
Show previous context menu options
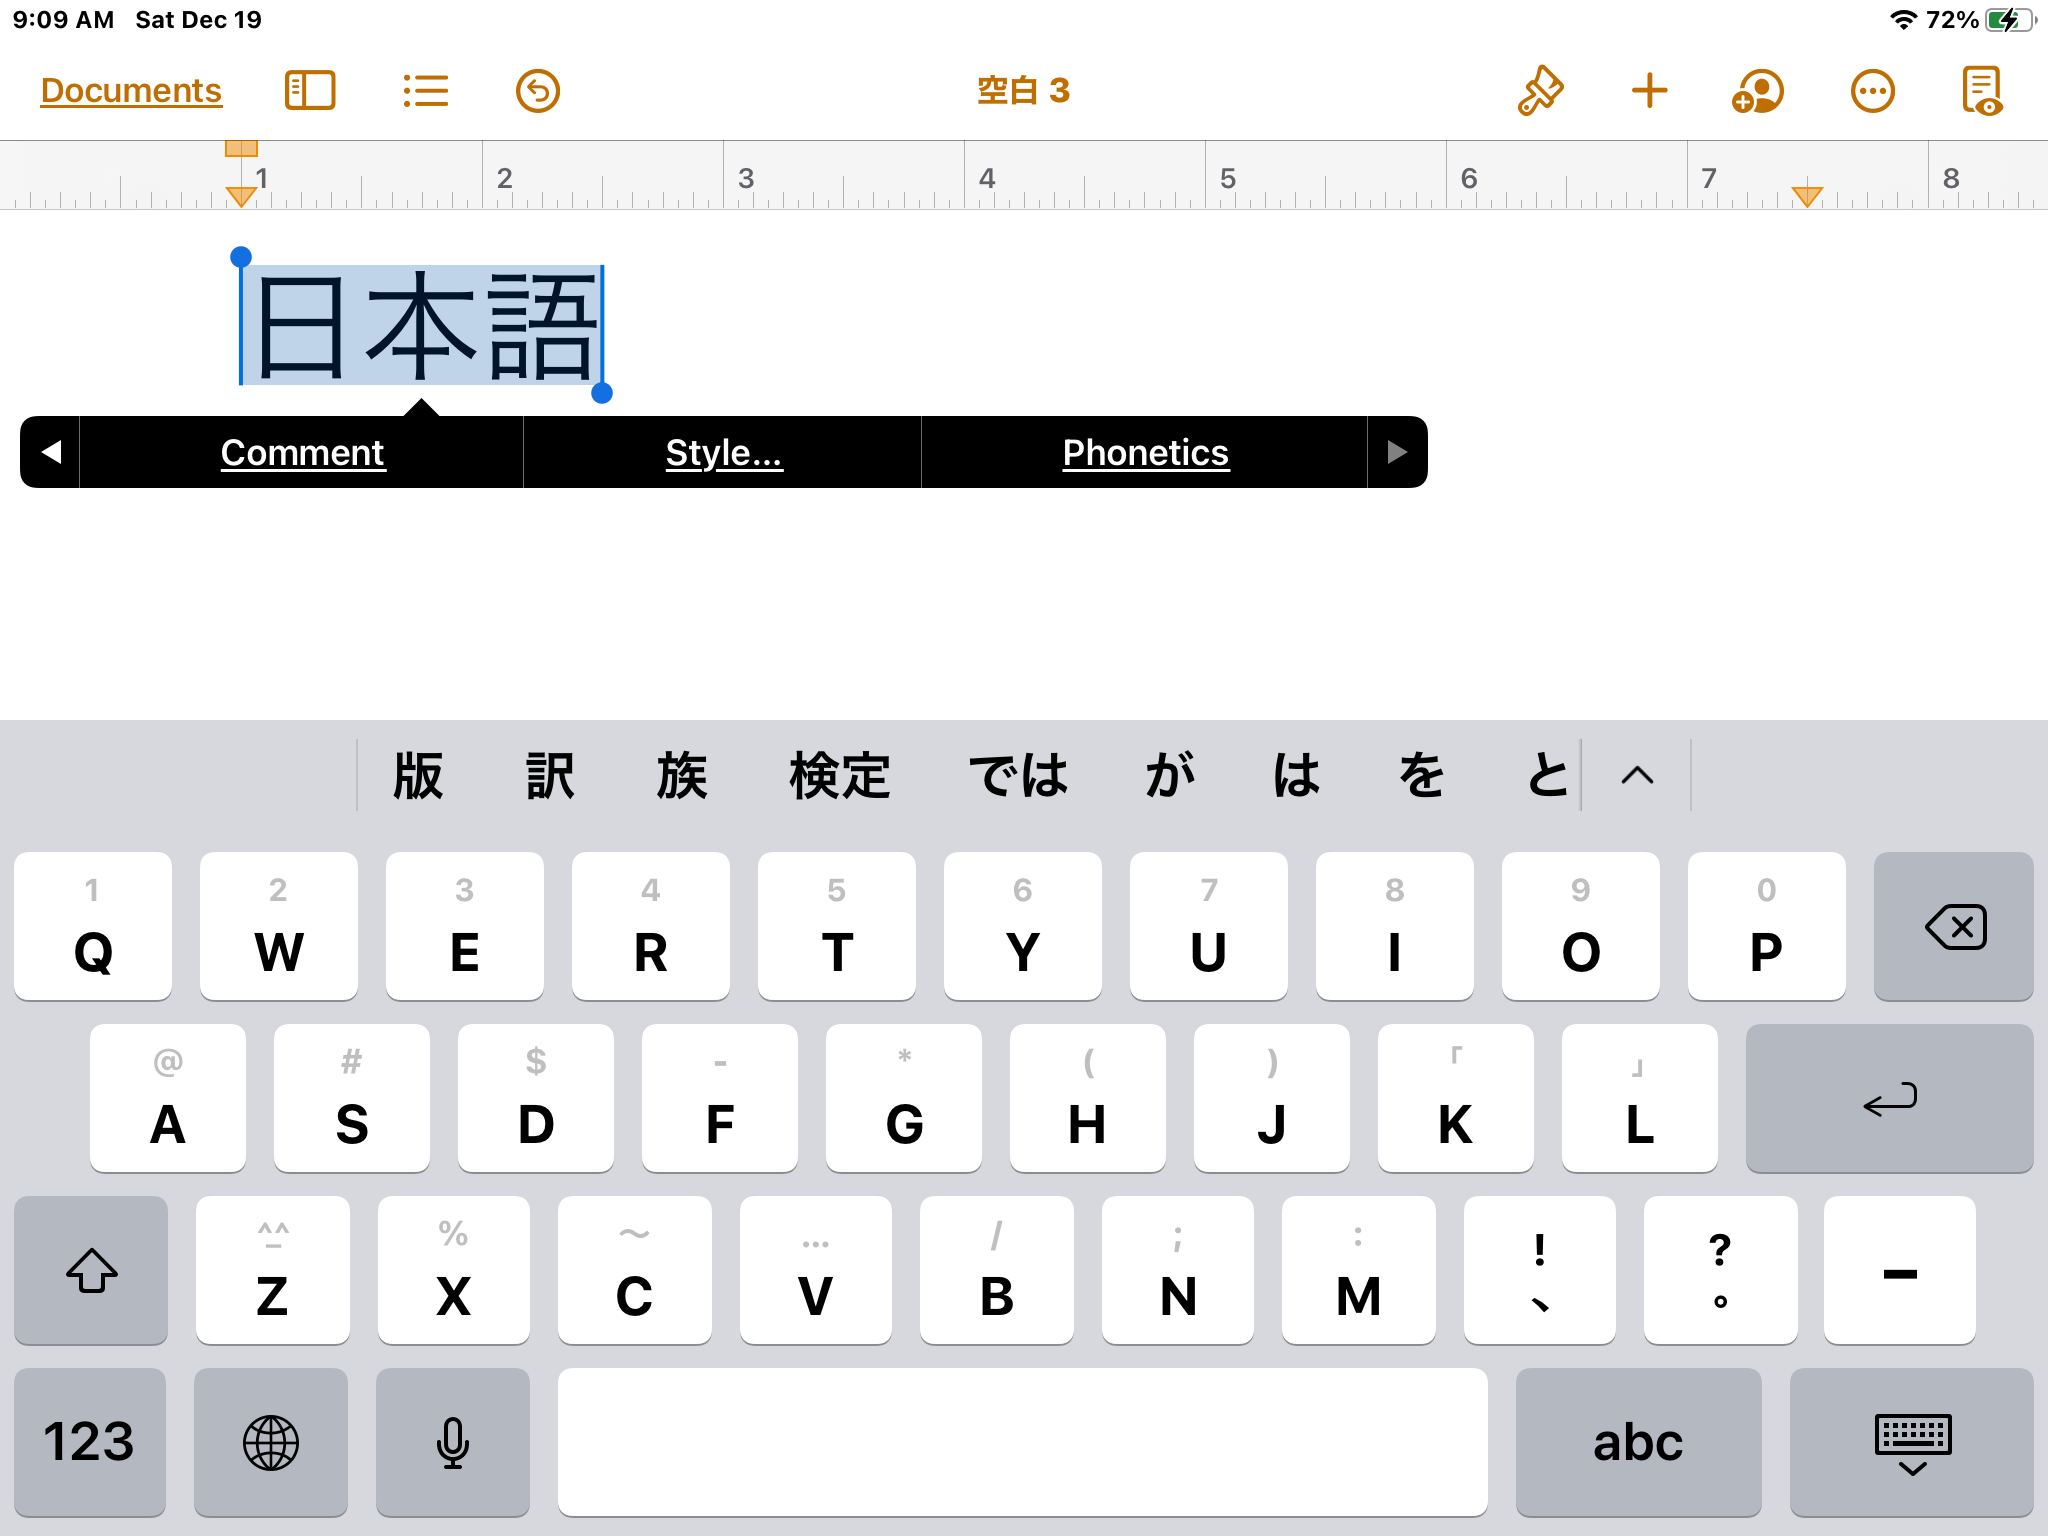pos(51,452)
